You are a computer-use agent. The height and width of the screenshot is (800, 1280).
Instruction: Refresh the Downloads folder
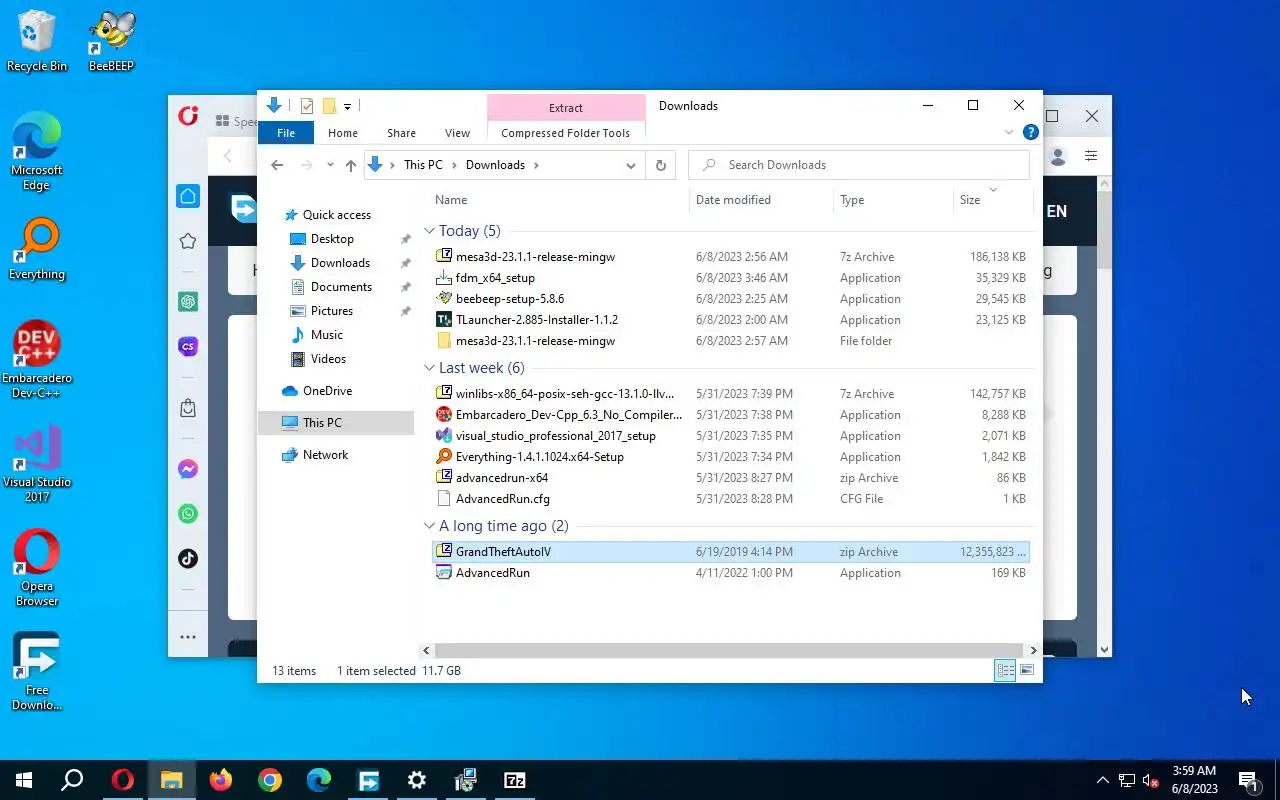[x=660, y=165]
